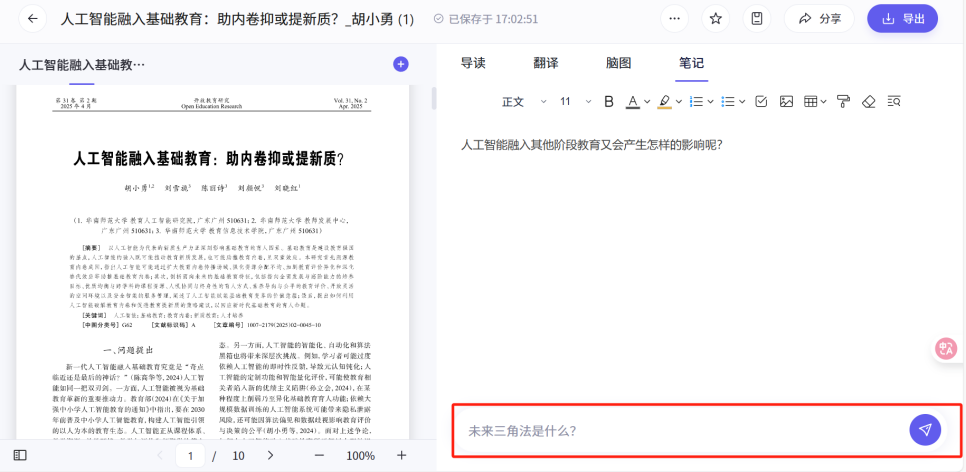Click the PDF vertical scrollbar thumb
966x472 pixels.
pos(434,99)
